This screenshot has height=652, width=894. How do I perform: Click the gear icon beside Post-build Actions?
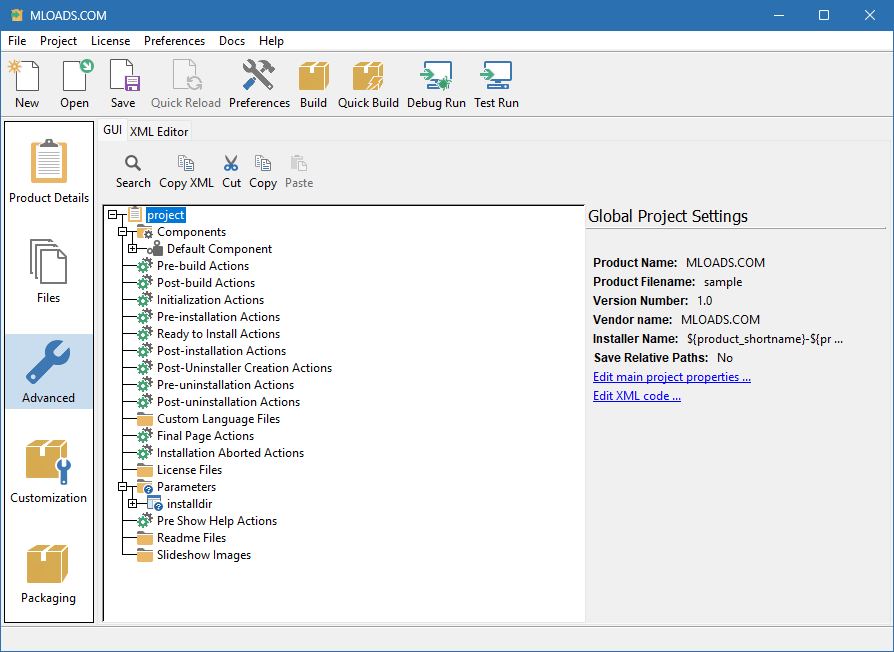tap(145, 283)
